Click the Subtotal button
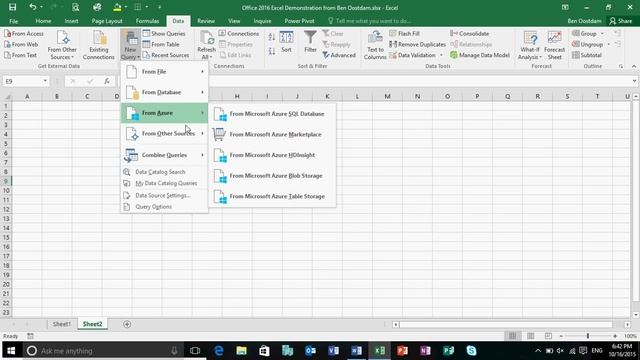640x360 pixels. tap(587, 55)
